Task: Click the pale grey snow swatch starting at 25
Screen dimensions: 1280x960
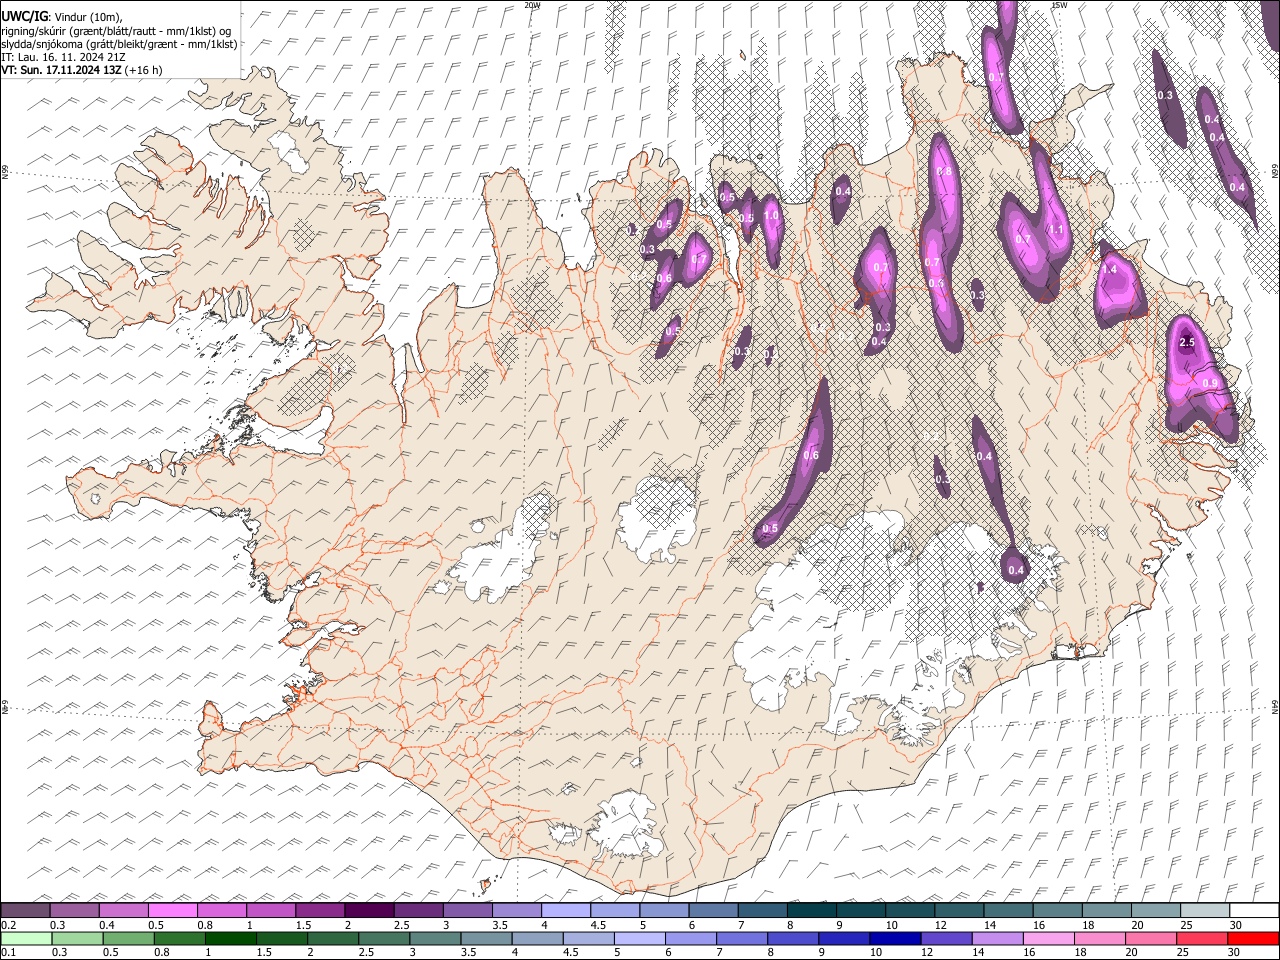Action: (x=1206, y=910)
